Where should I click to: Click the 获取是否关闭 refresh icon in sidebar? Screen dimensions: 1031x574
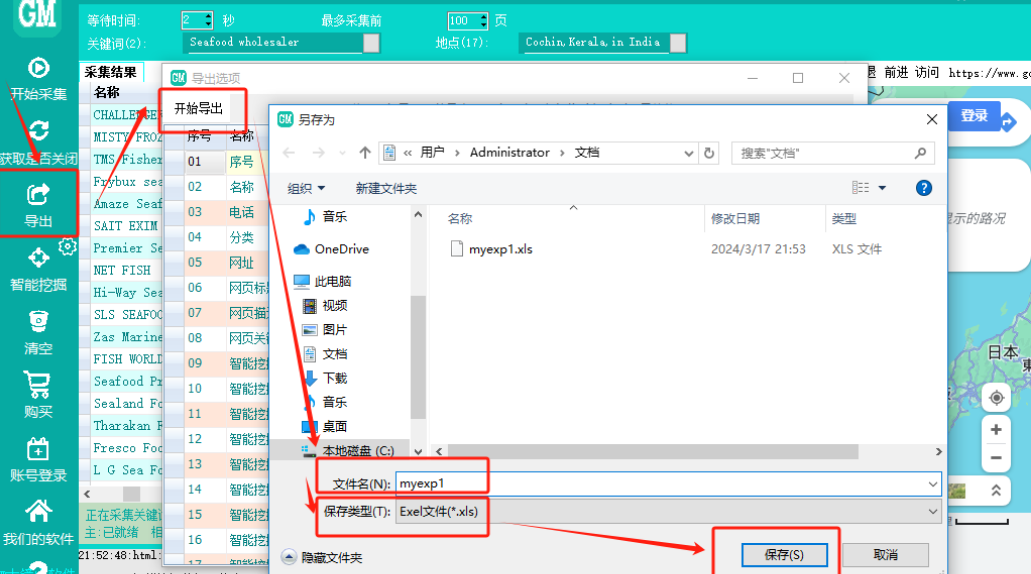38,131
